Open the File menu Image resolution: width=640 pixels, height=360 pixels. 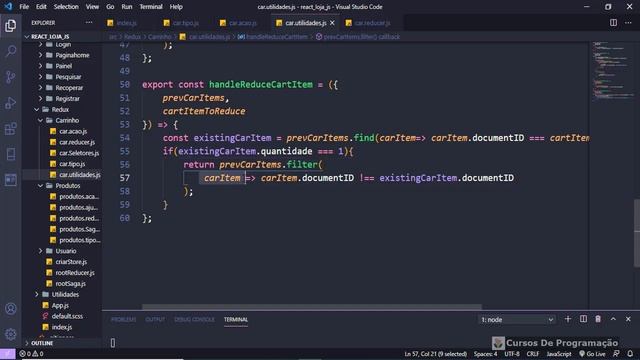pyautogui.click(x=24, y=7)
